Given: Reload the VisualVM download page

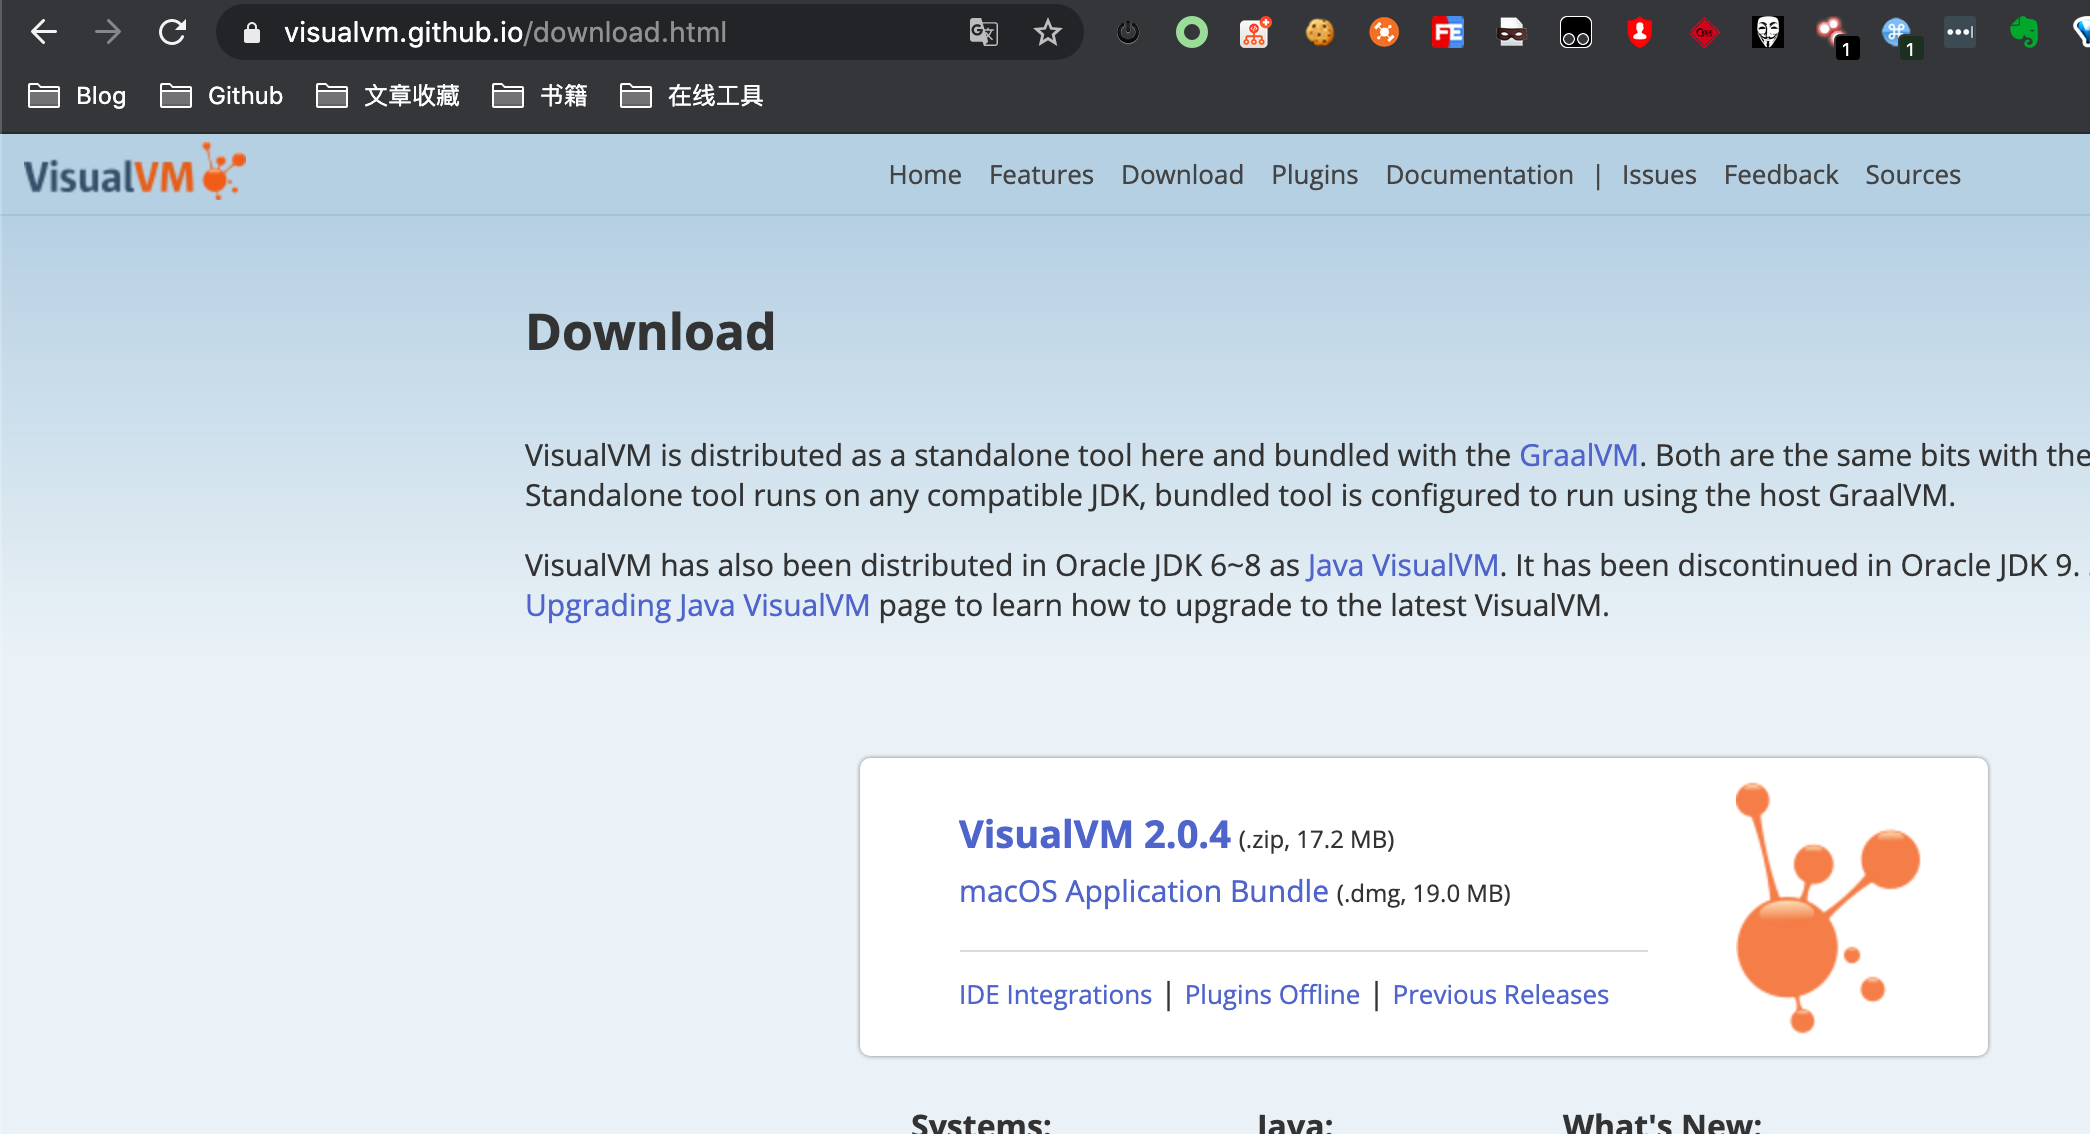Looking at the screenshot, I should (172, 32).
